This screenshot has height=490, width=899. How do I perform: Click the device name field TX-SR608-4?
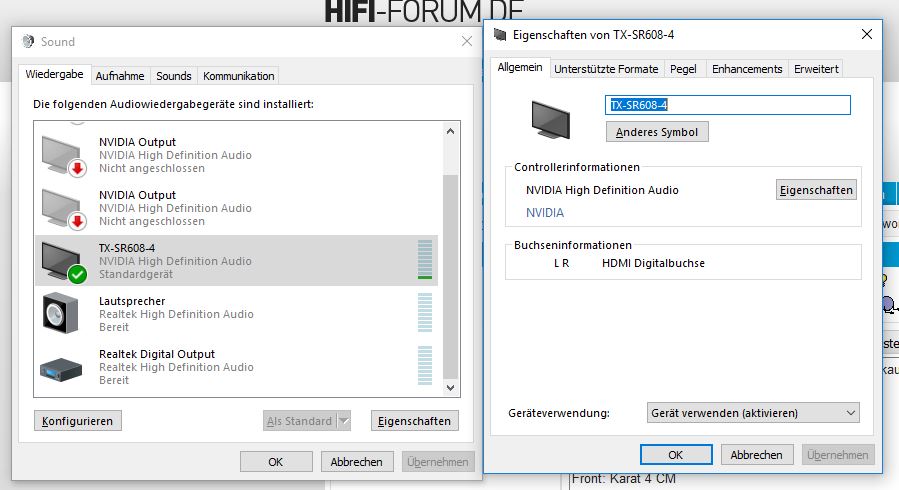(728, 105)
